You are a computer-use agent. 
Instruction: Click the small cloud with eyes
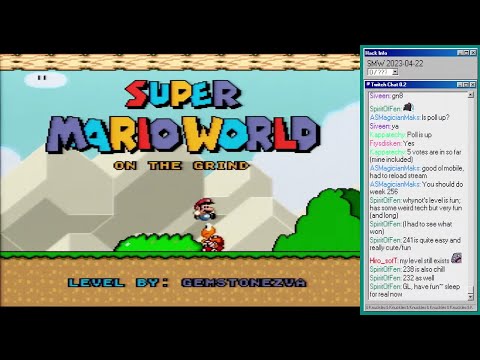(x=45, y=79)
